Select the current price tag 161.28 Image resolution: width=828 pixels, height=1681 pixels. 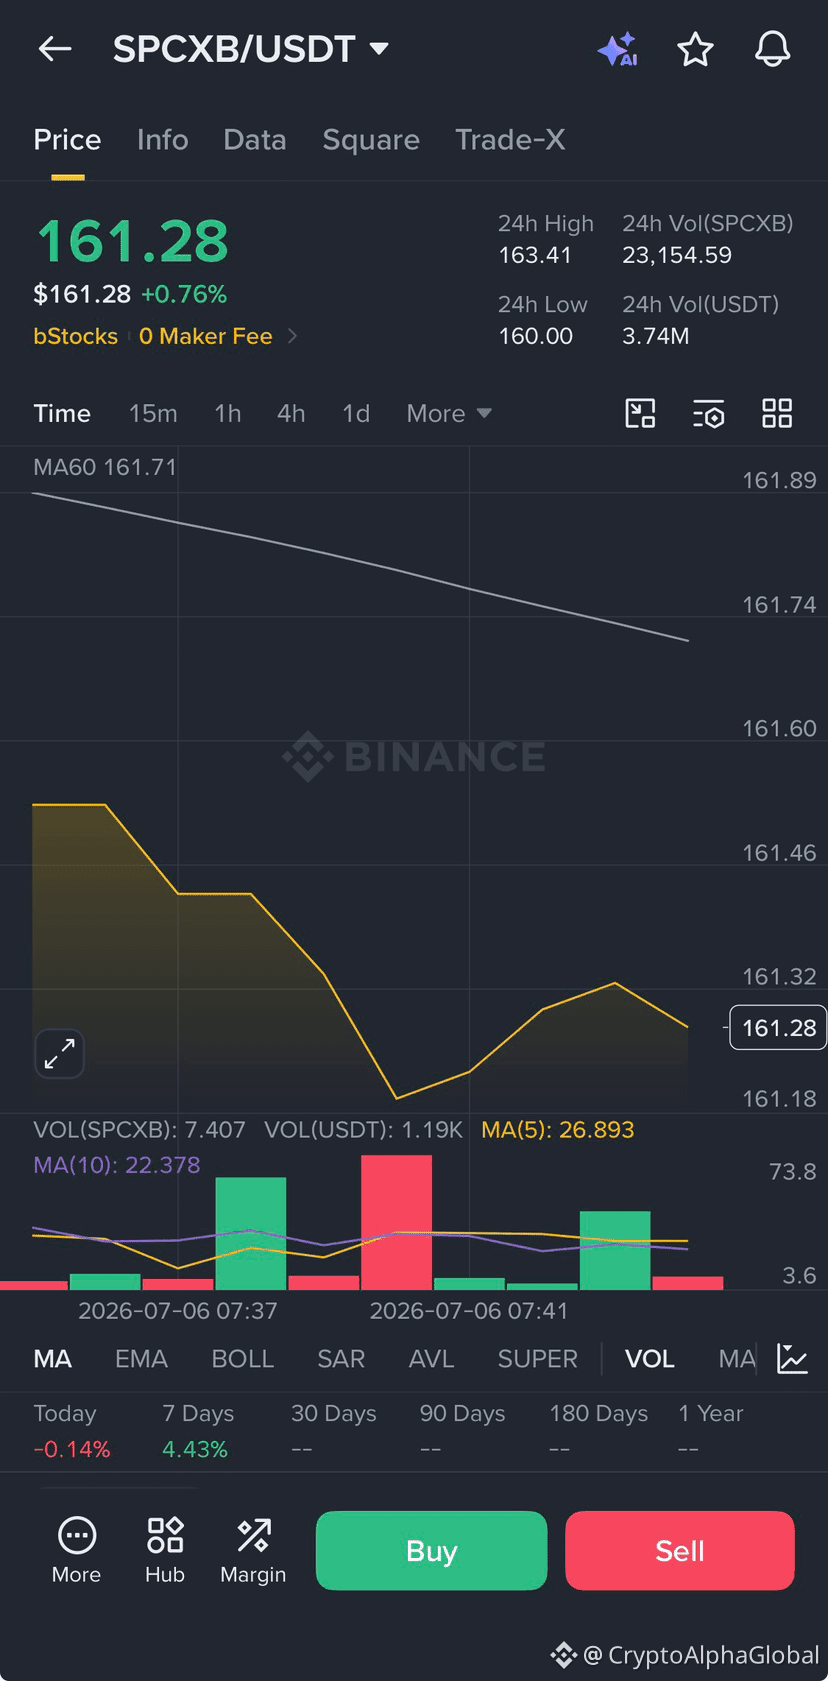778,1028
